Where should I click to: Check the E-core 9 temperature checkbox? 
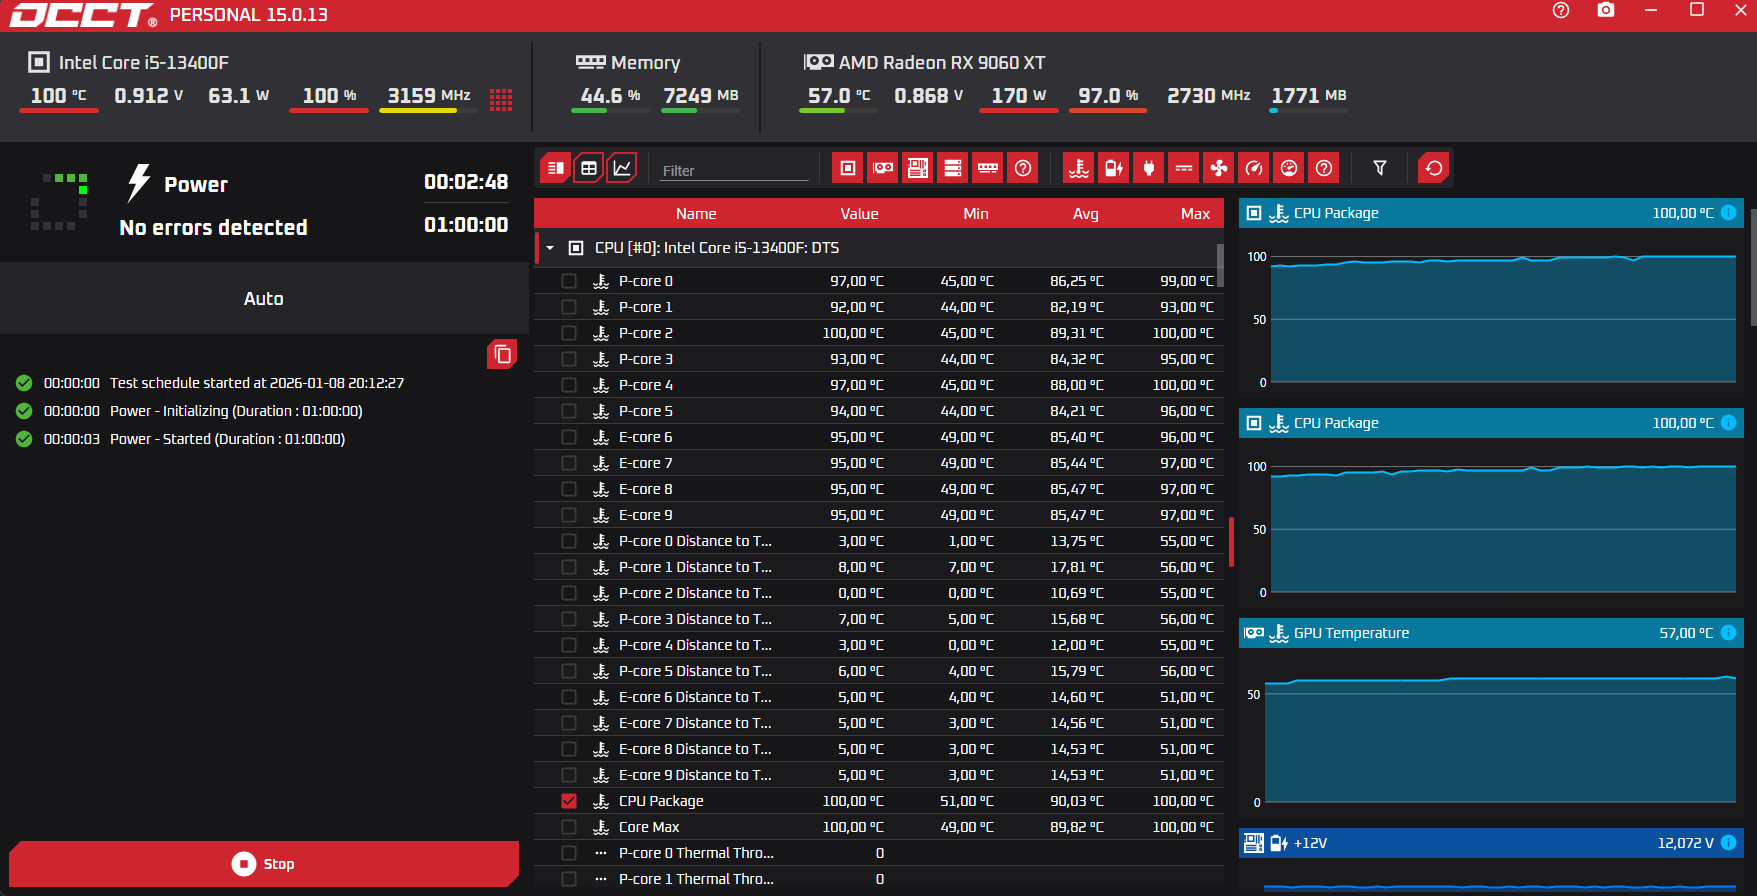pos(569,515)
